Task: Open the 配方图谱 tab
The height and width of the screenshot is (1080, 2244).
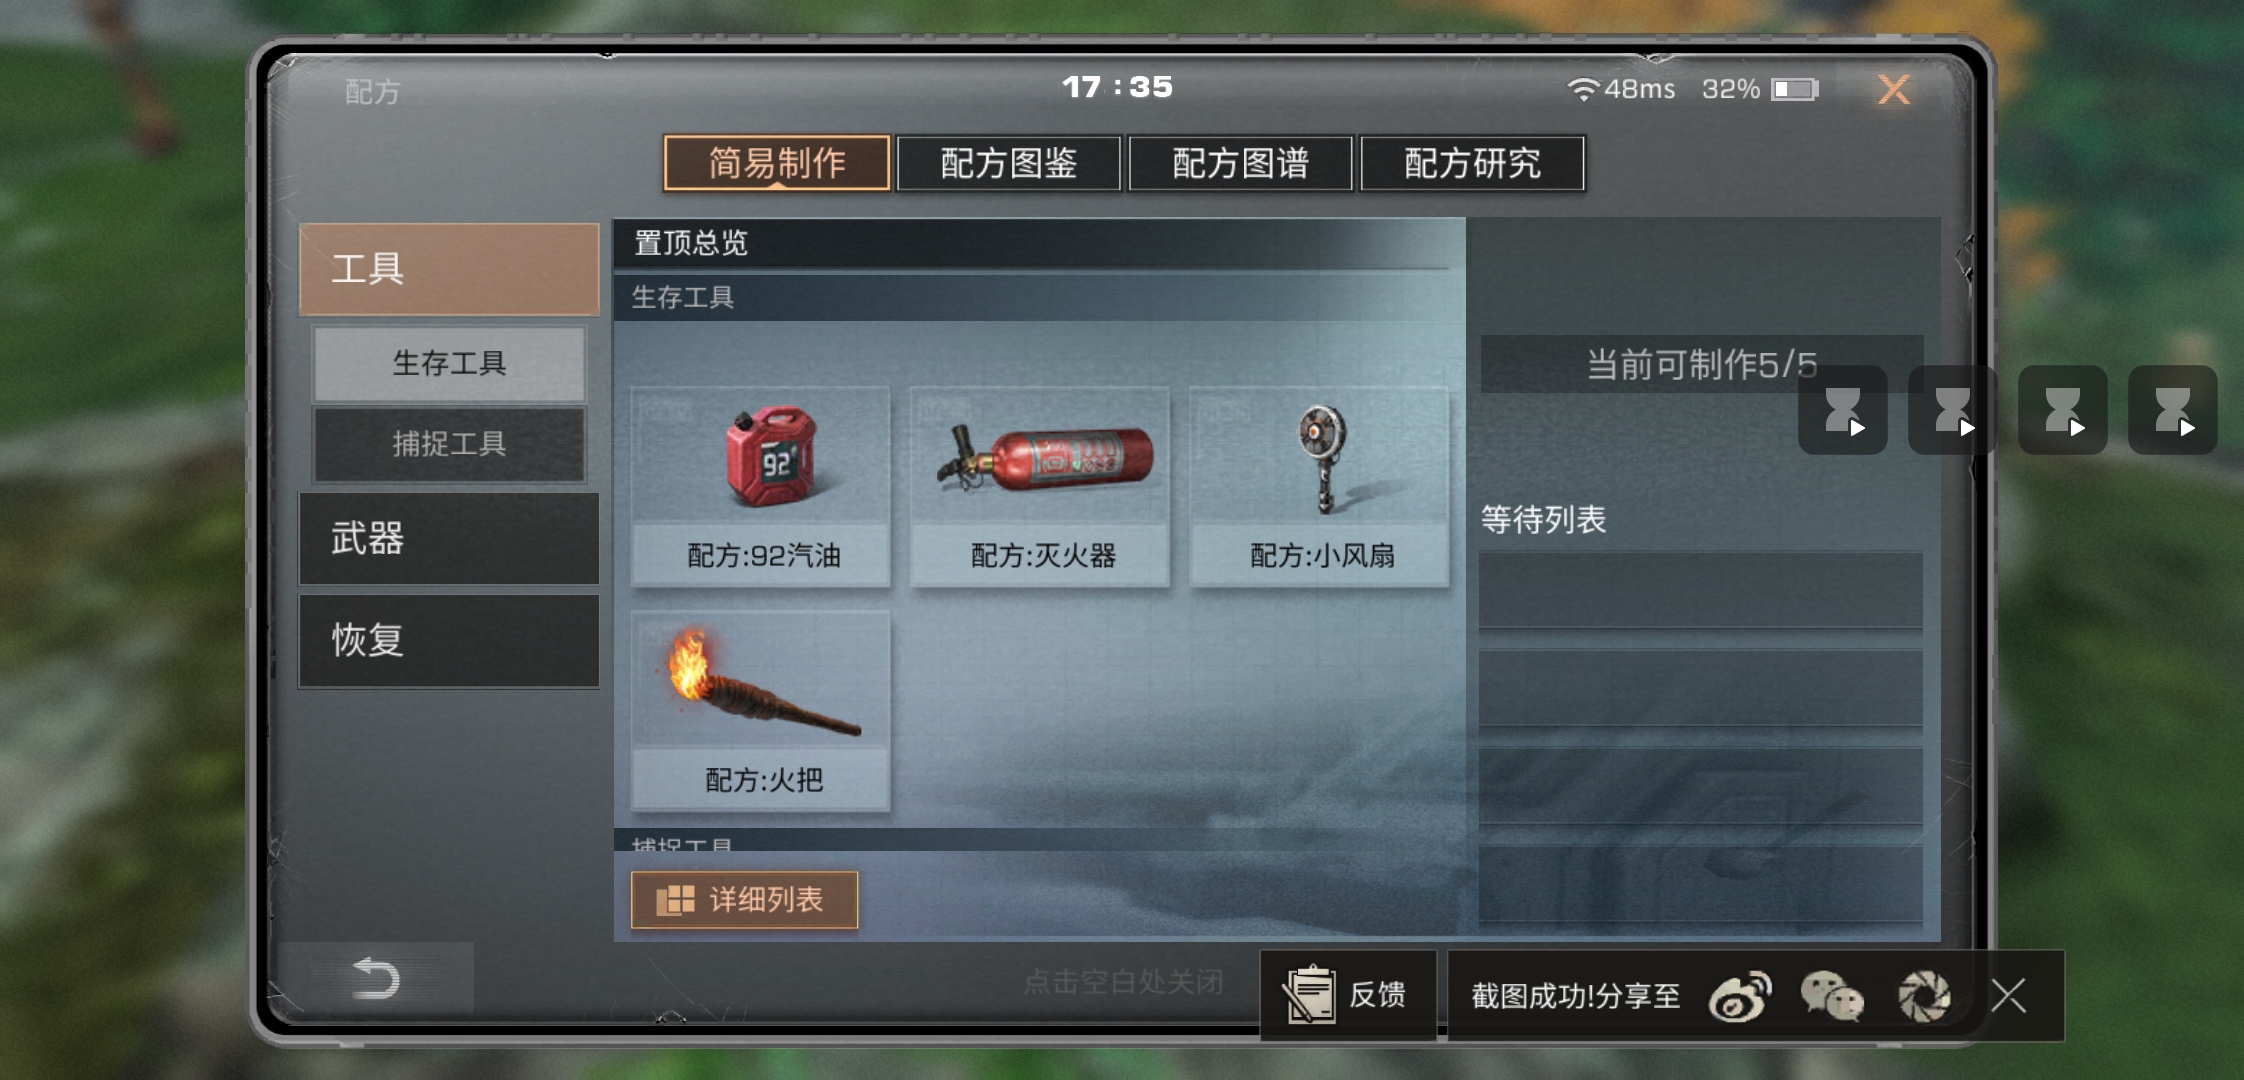Action: 1240,163
